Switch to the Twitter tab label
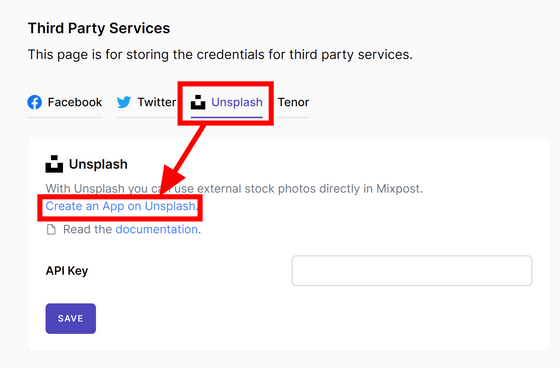 pyautogui.click(x=157, y=102)
